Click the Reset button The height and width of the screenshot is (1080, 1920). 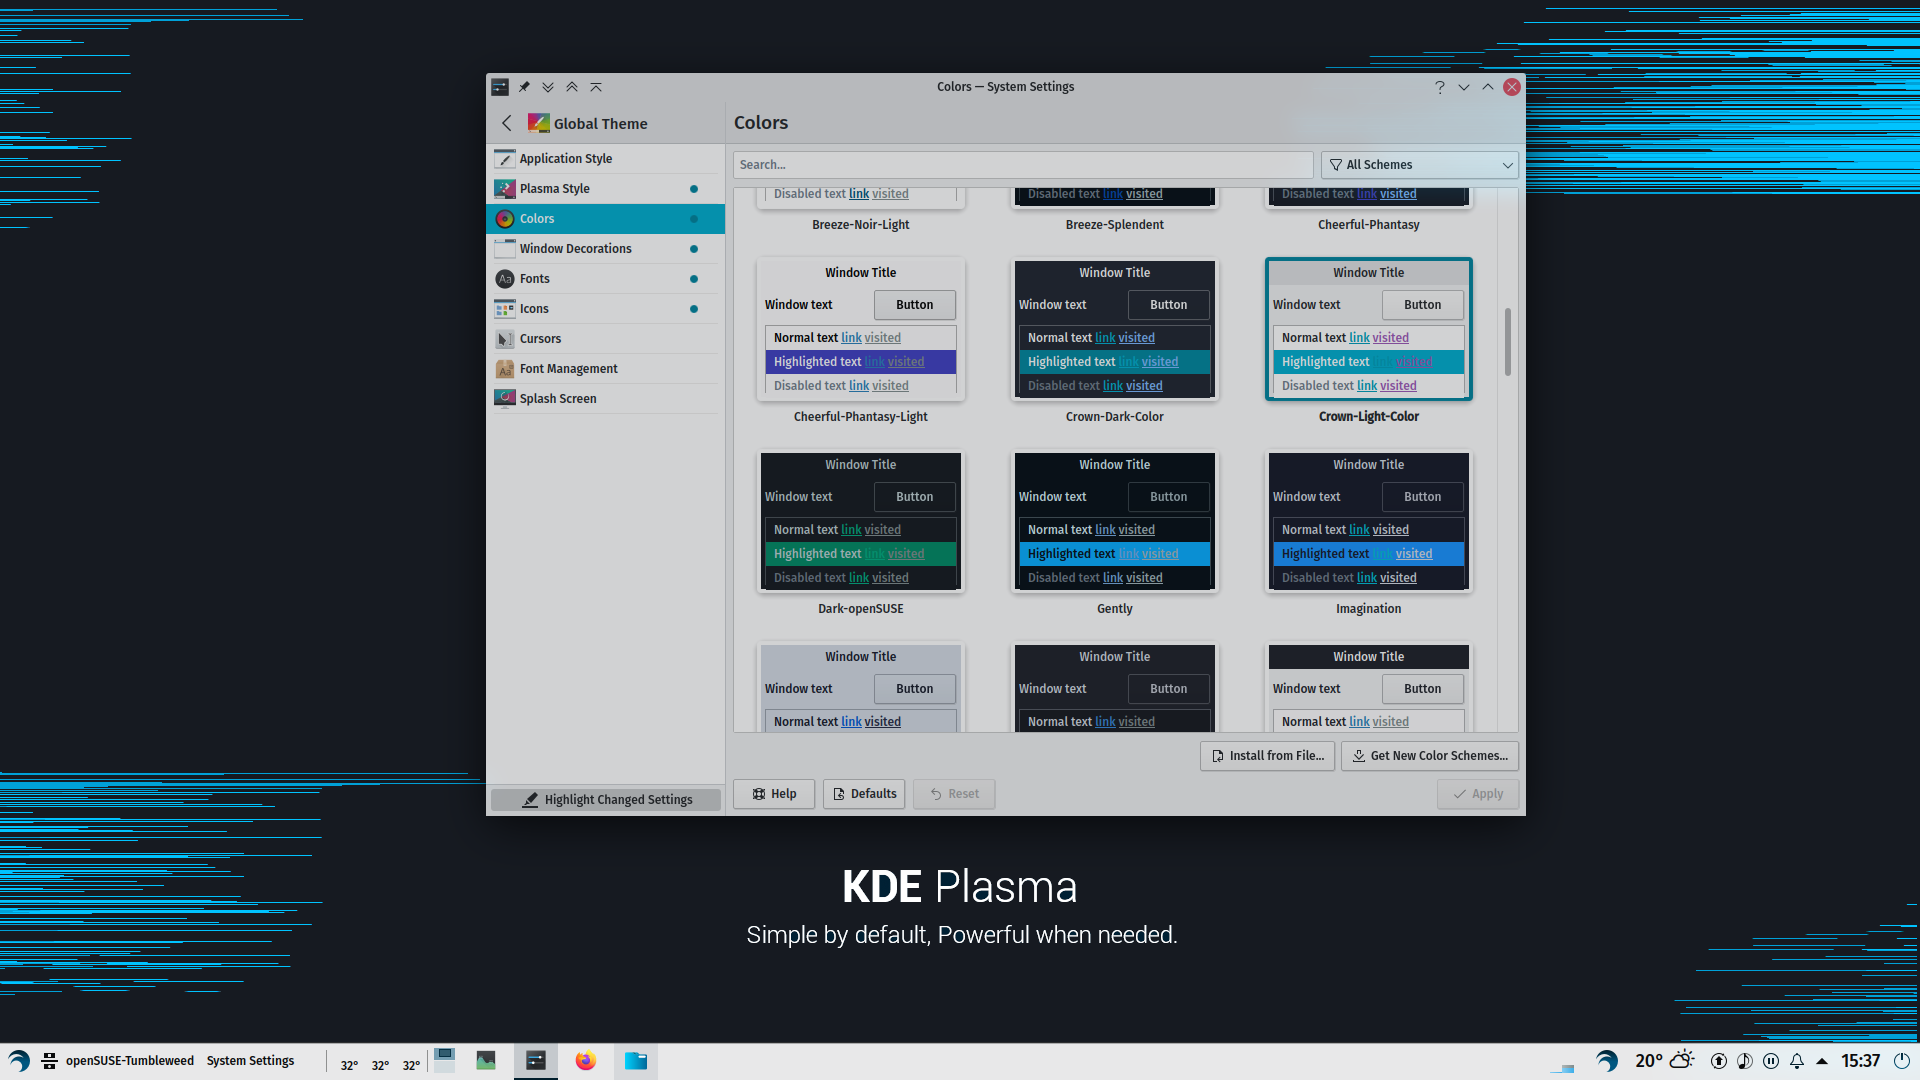click(x=954, y=794)
